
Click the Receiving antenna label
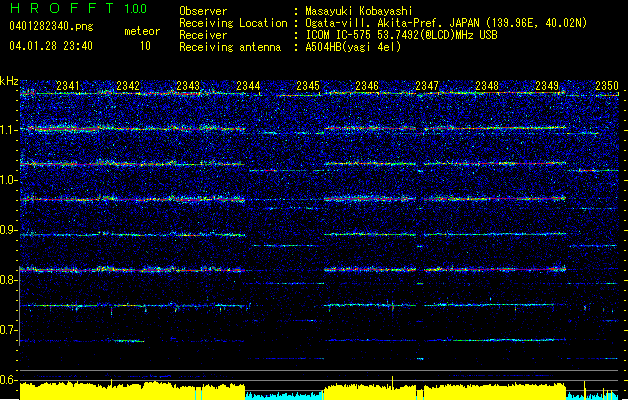230,47
